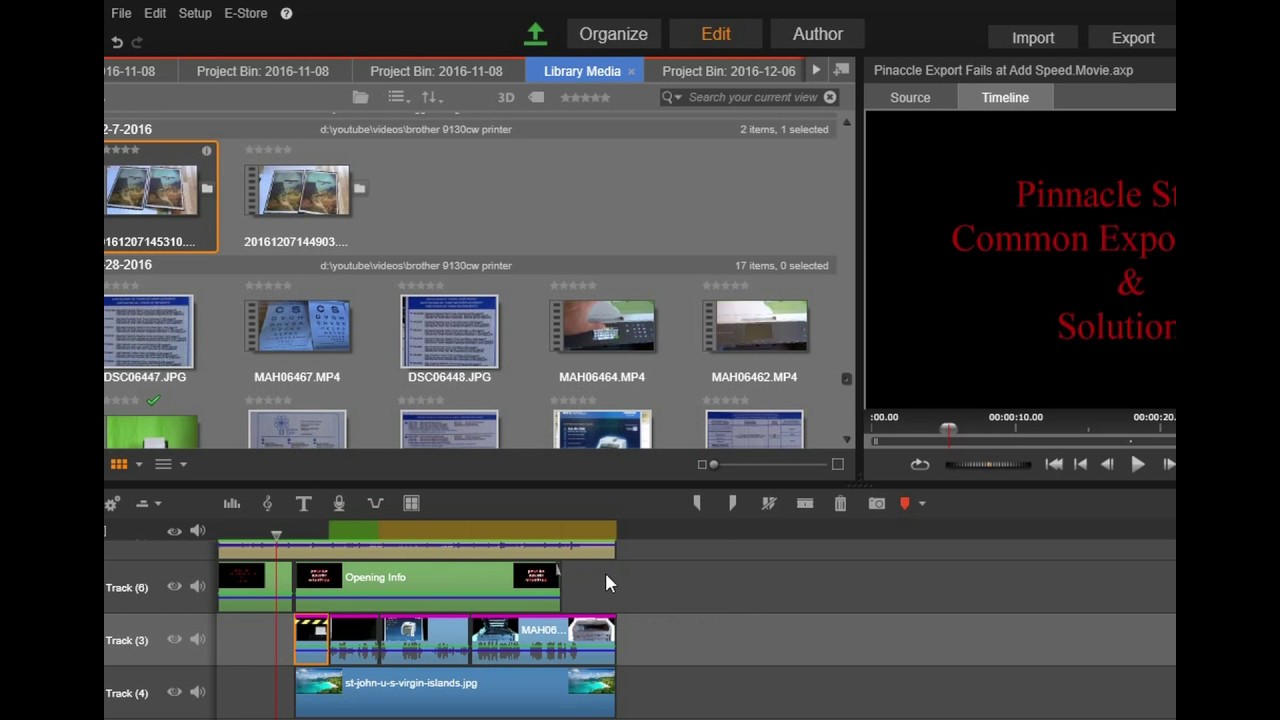Expand the search options magnifier dropdown
The image size is (1280, 720).
point(671,97)
